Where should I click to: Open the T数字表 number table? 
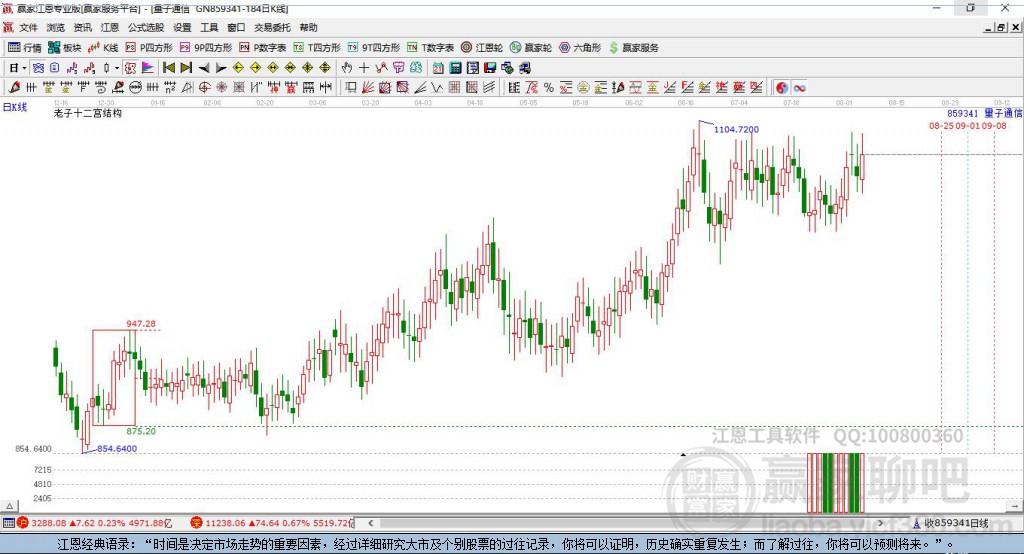coord(431,47)
